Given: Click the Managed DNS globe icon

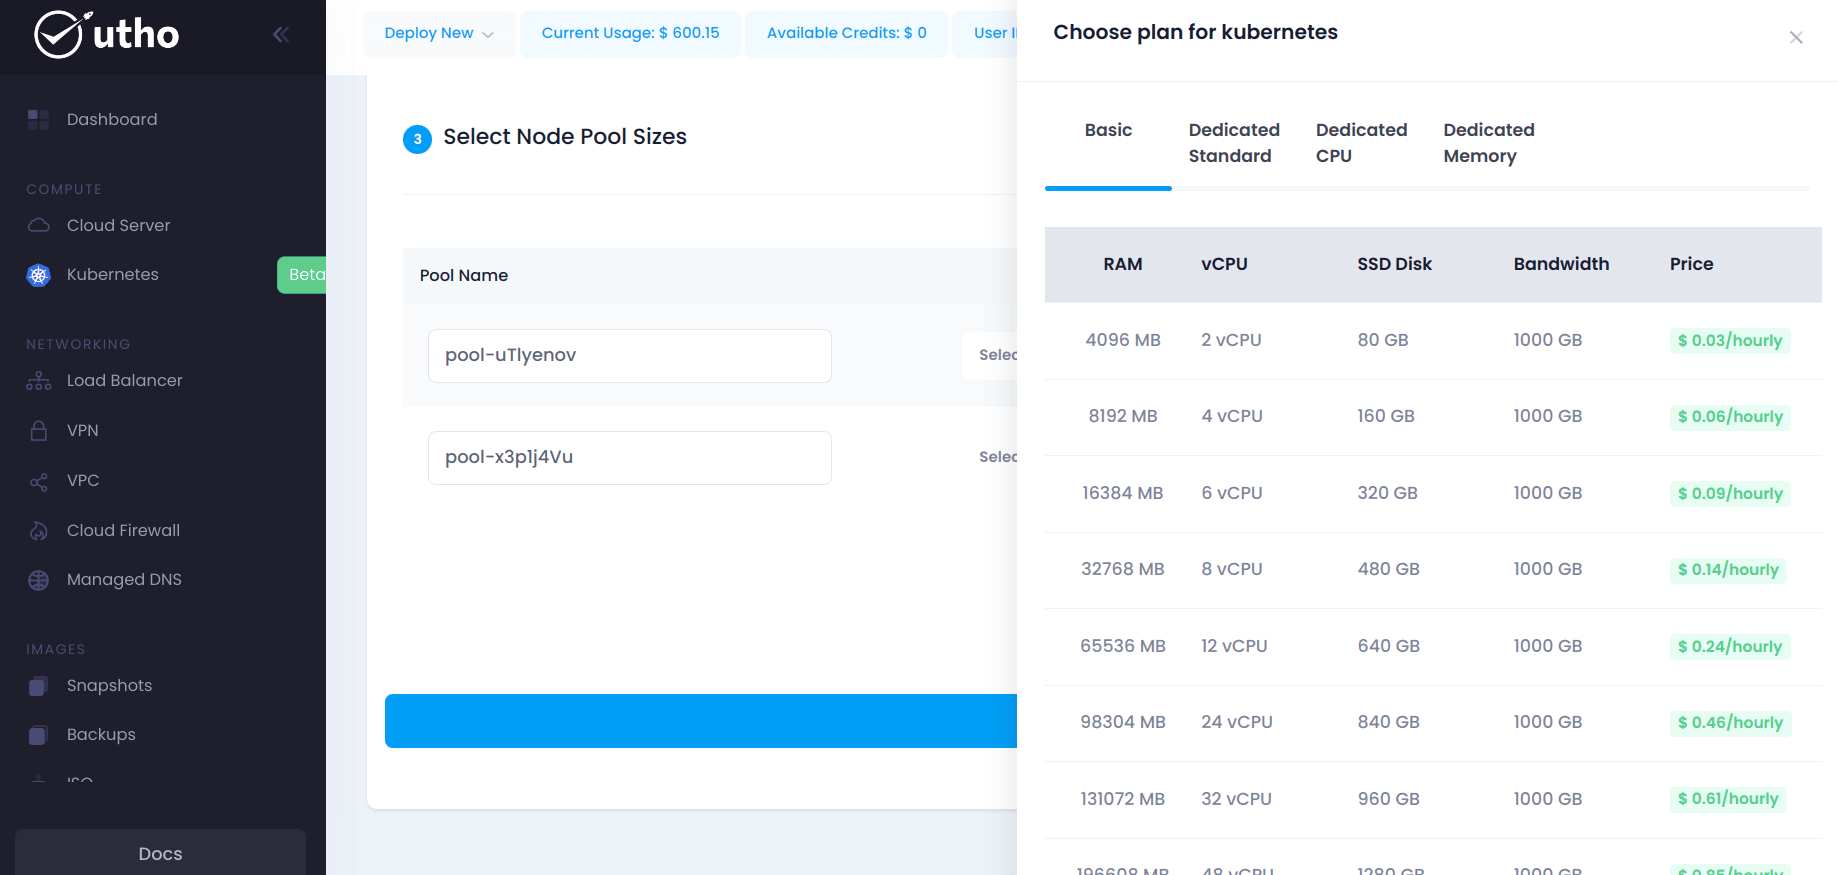Looking at the screenshot, I should 39,580.
